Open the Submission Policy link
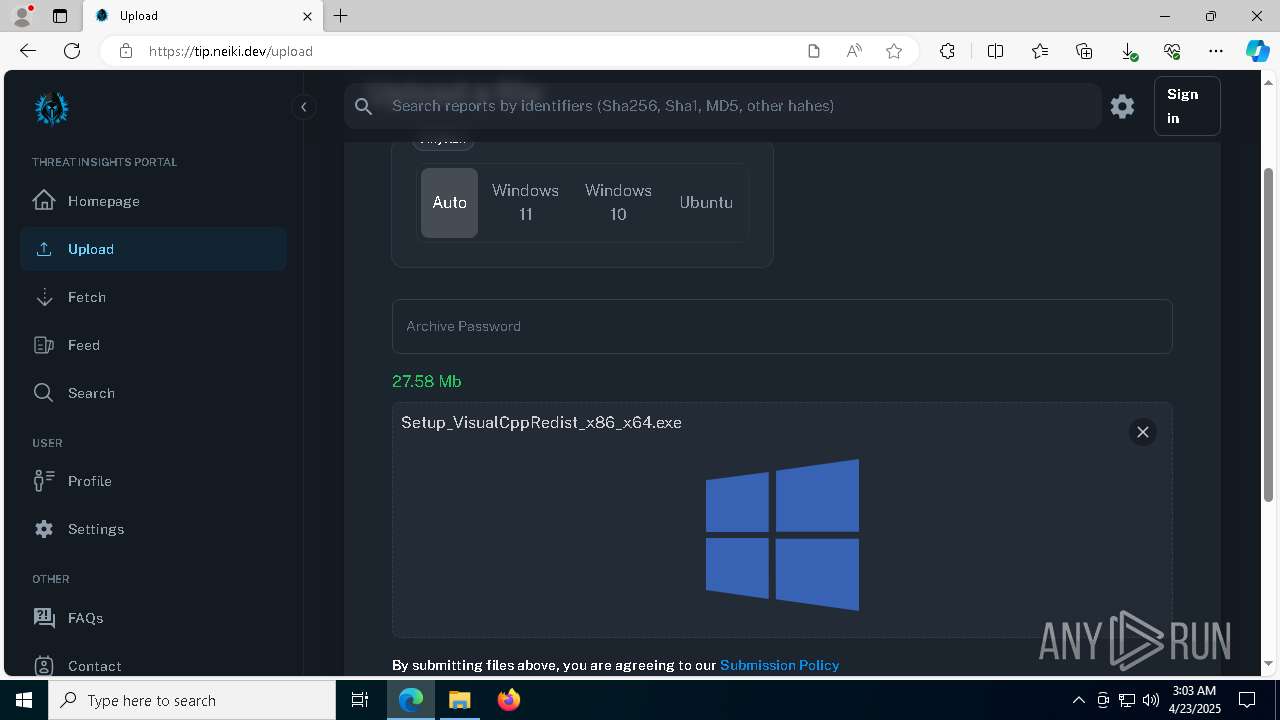Viewport: 1280px width, 720px height. click(x=779, y=665)
